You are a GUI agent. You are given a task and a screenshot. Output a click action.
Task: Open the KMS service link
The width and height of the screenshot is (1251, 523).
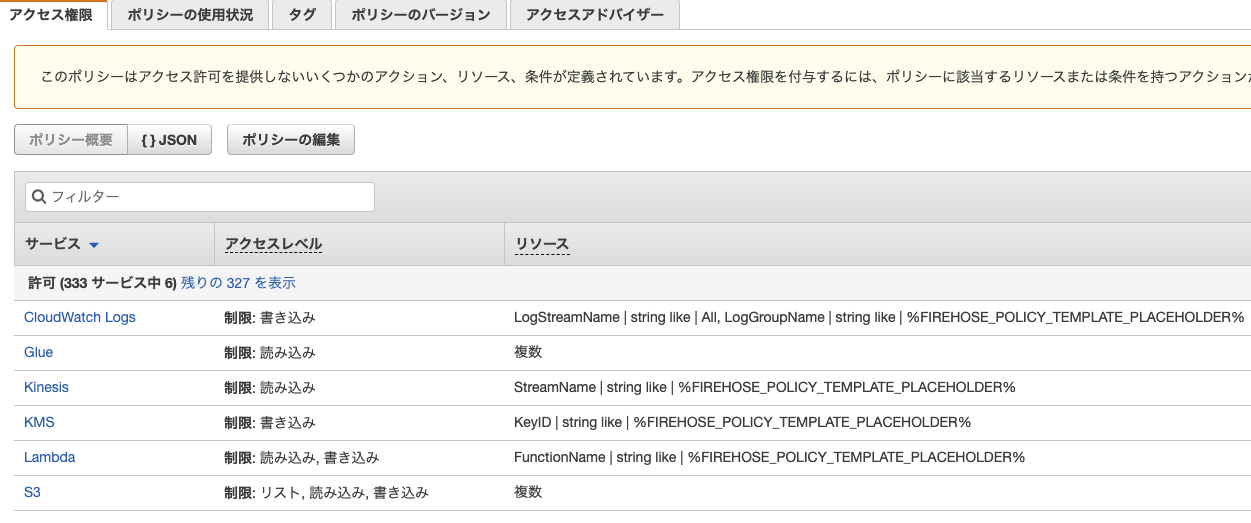[39, 422]
